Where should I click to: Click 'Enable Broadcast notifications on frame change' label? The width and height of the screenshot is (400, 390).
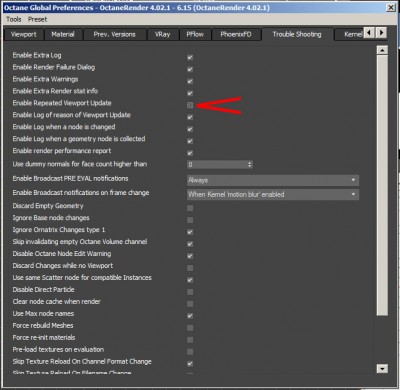coord(81,193)
